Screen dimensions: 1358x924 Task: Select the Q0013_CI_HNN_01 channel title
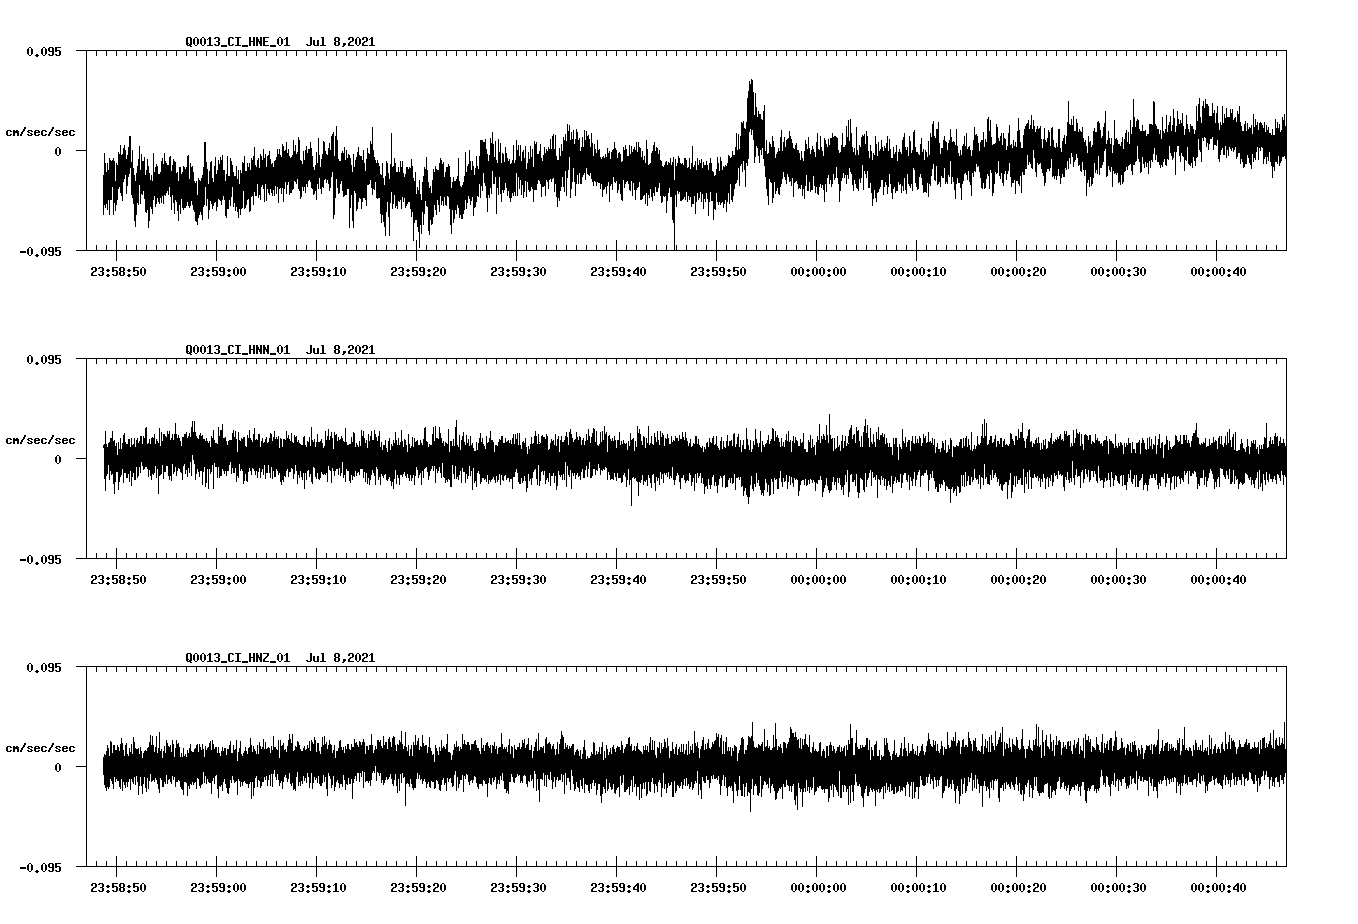(x=240, y=350)
